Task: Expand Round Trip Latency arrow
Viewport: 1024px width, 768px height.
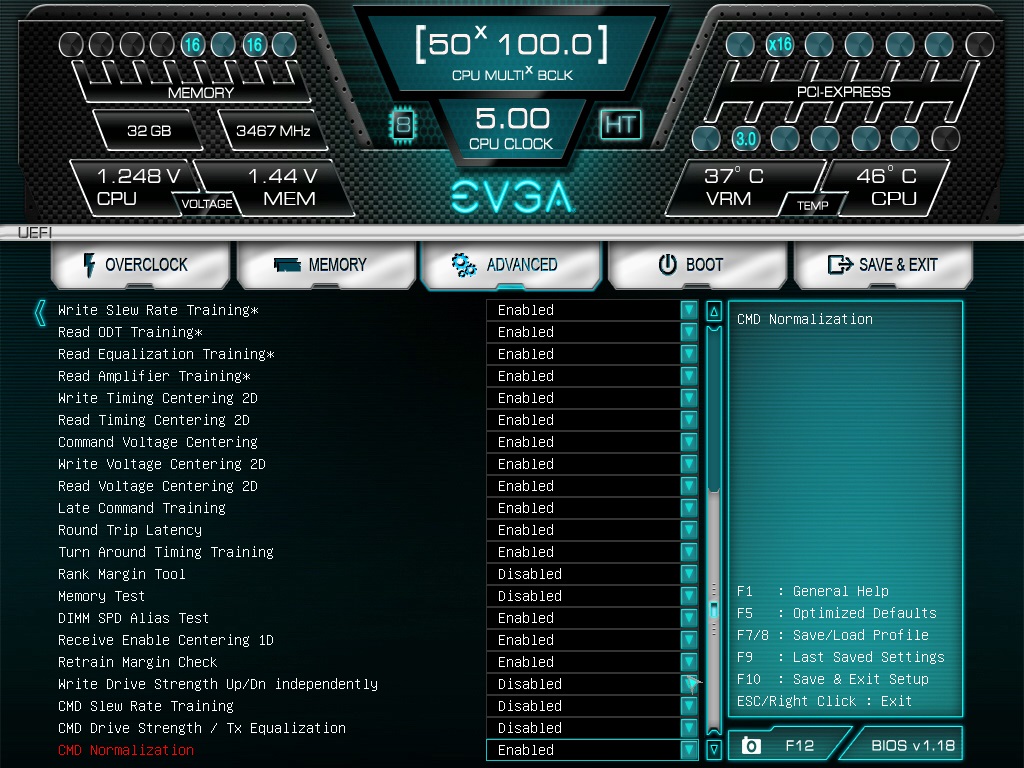Action: (x=688, y=530)
